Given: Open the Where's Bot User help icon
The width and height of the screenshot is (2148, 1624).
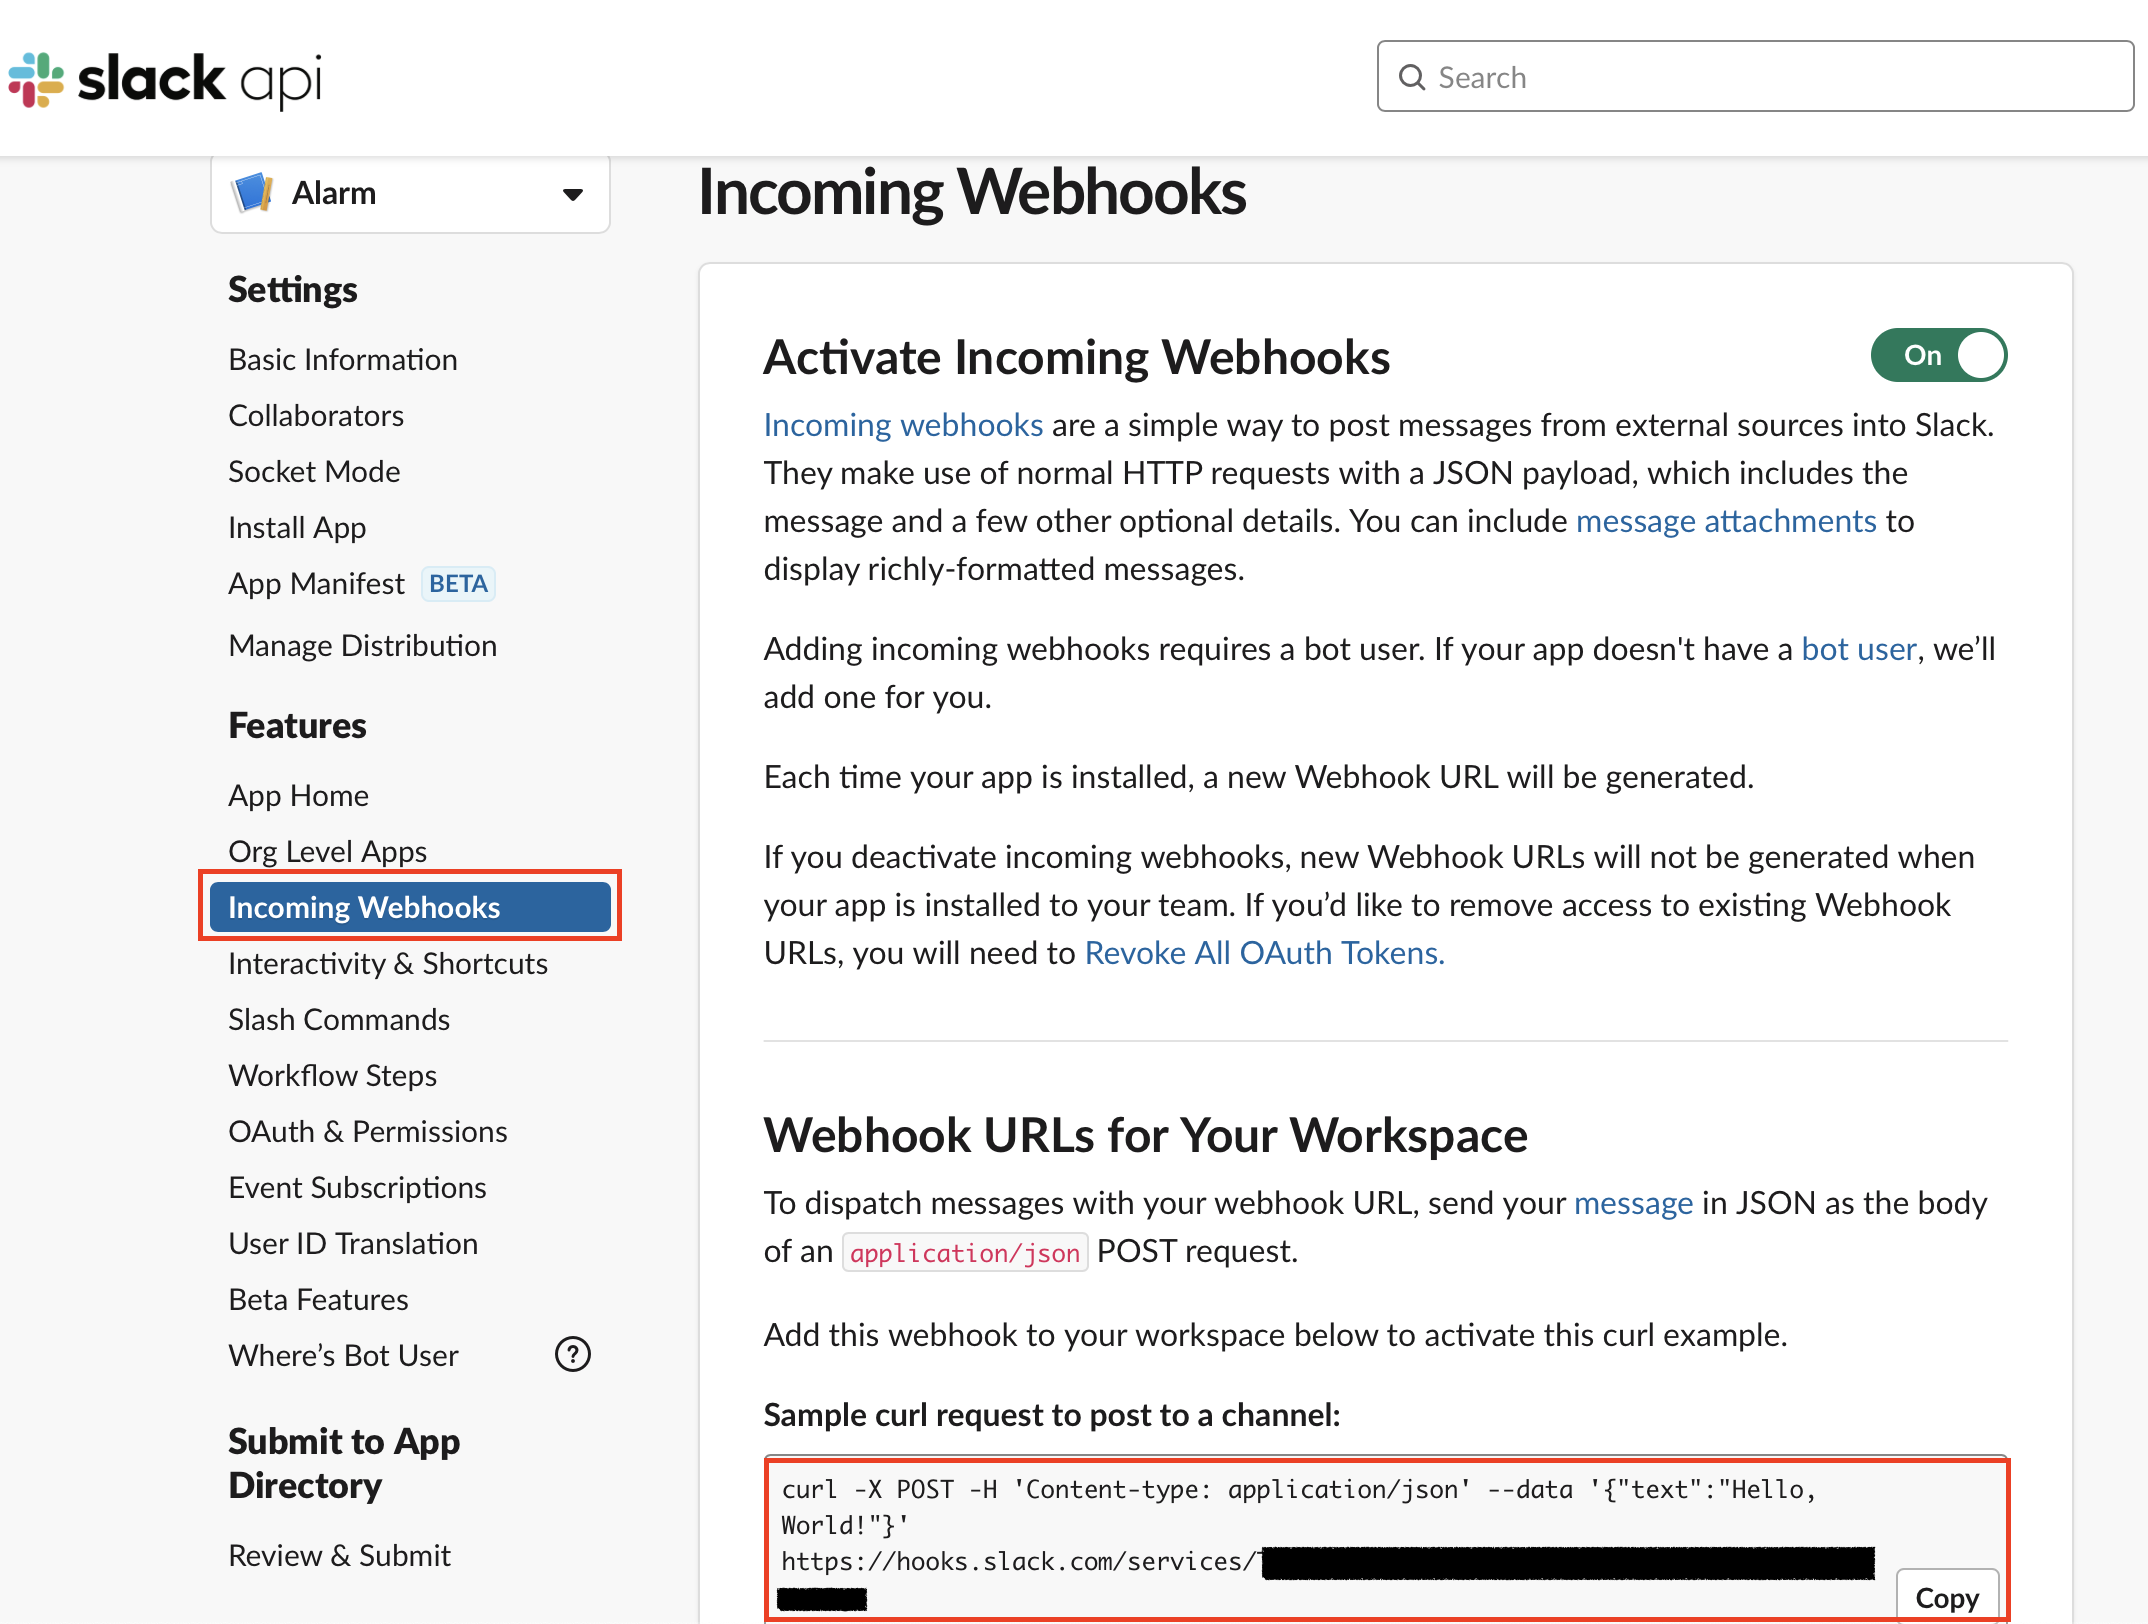Looking at the screenshot, I should [x=573, y=1354].
